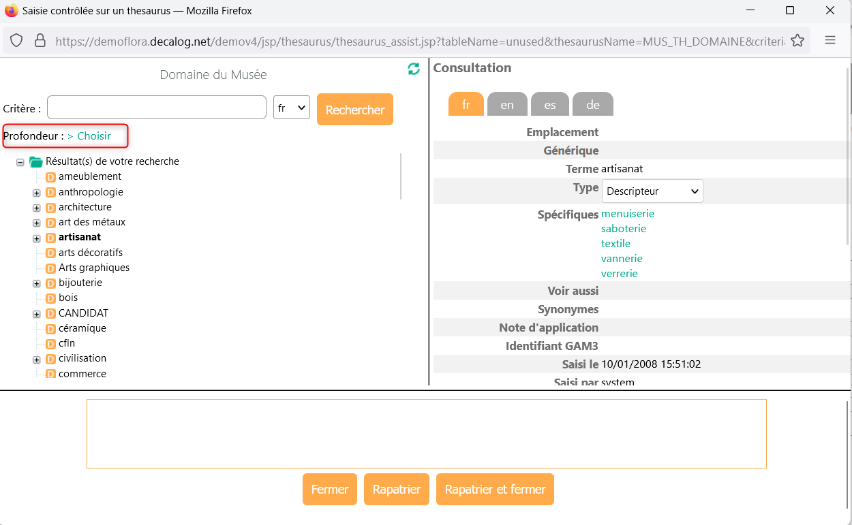Click the shield tracking protection icon
852x525 pixels.
(x=17, y=41)
